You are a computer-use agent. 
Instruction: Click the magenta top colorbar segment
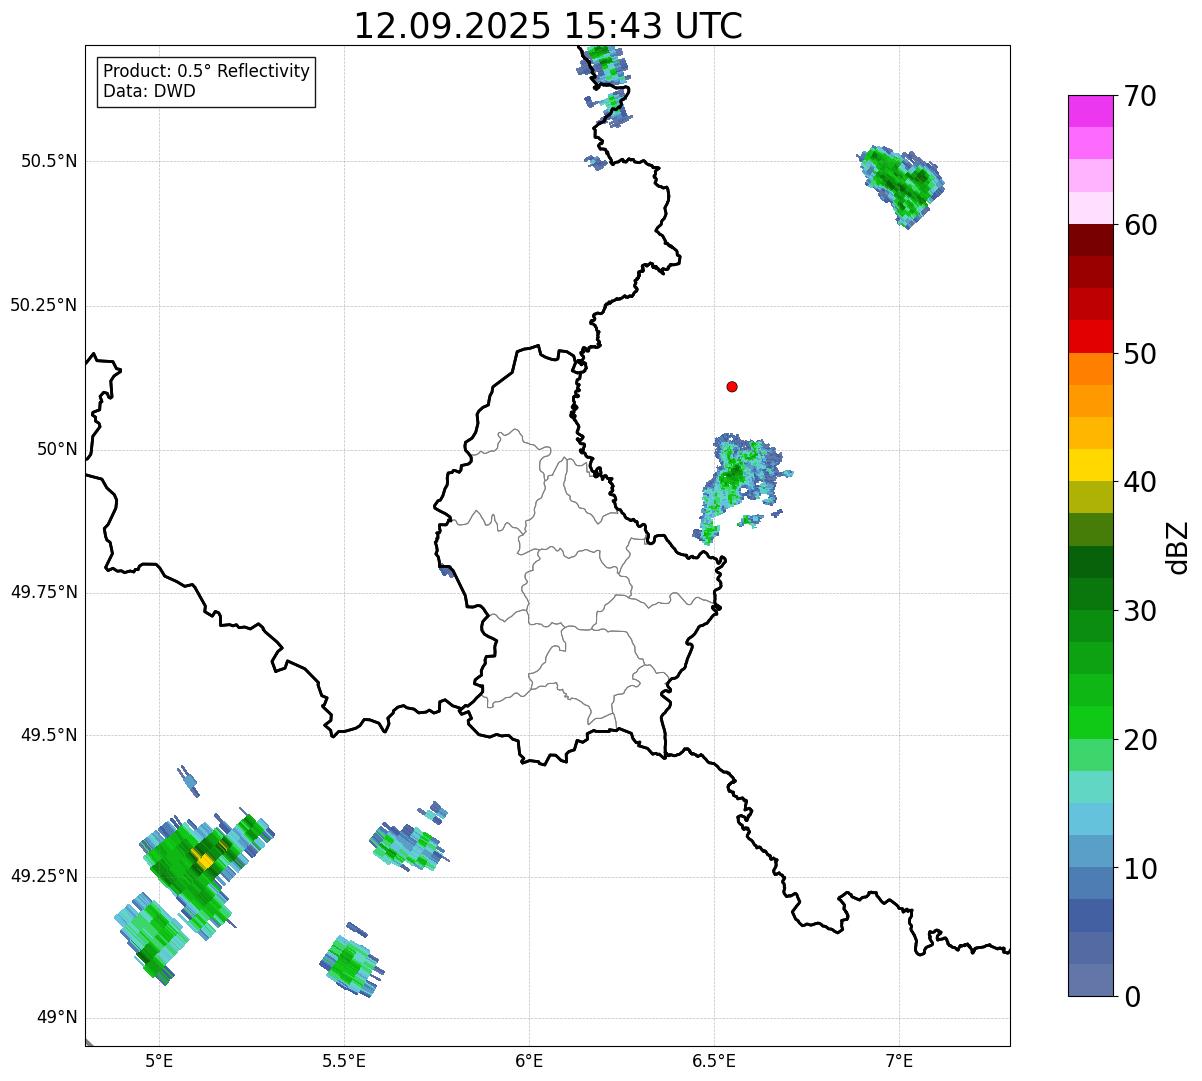tap(1091, 111)
